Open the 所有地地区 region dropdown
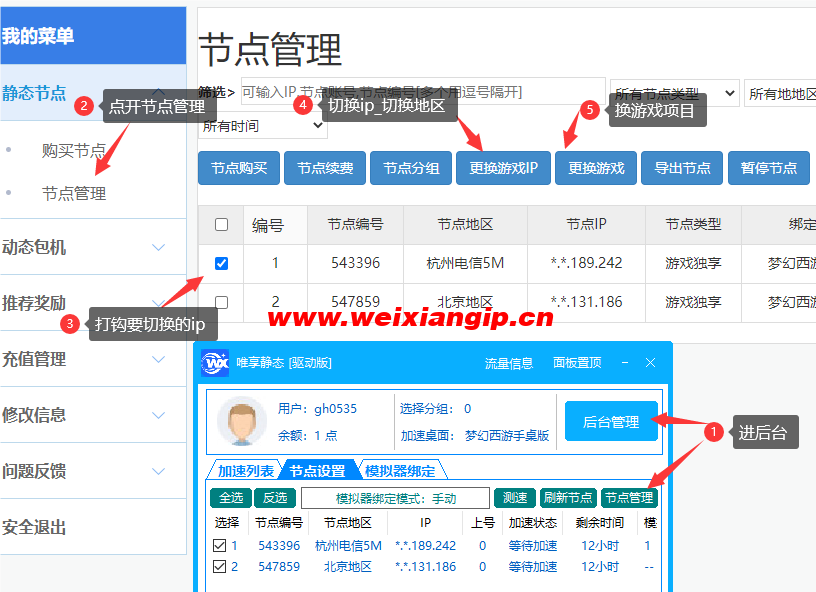 (780, 93)
